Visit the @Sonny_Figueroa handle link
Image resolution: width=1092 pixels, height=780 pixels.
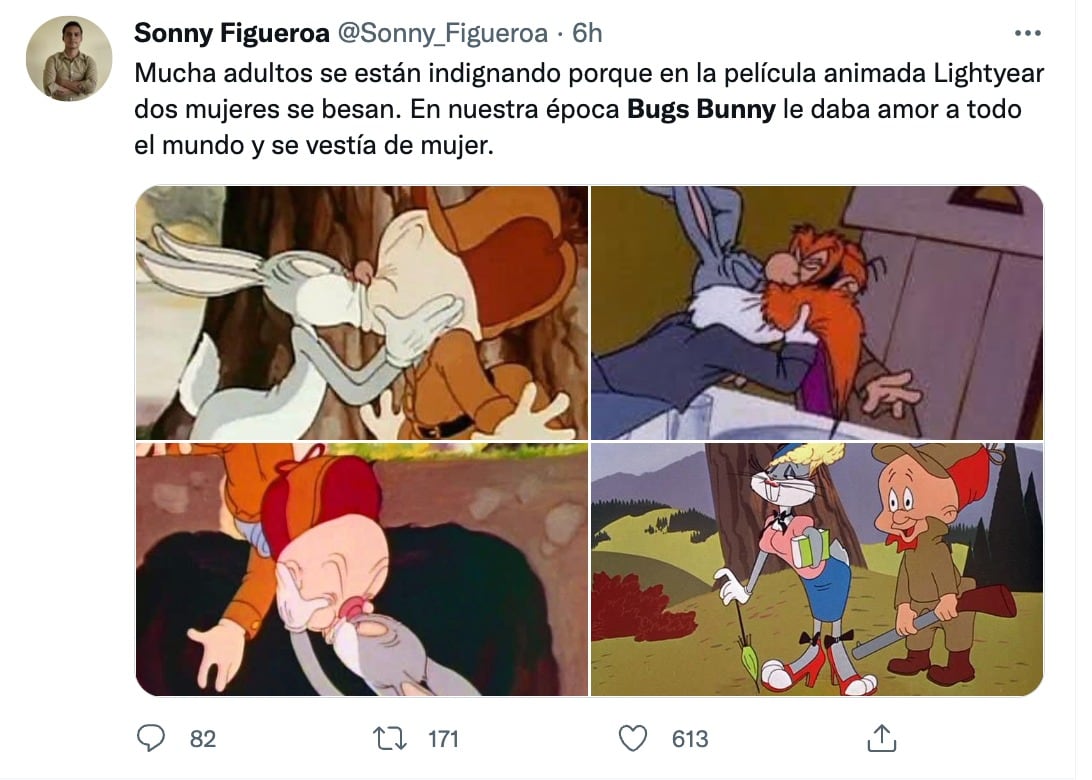tap(443, 33)
